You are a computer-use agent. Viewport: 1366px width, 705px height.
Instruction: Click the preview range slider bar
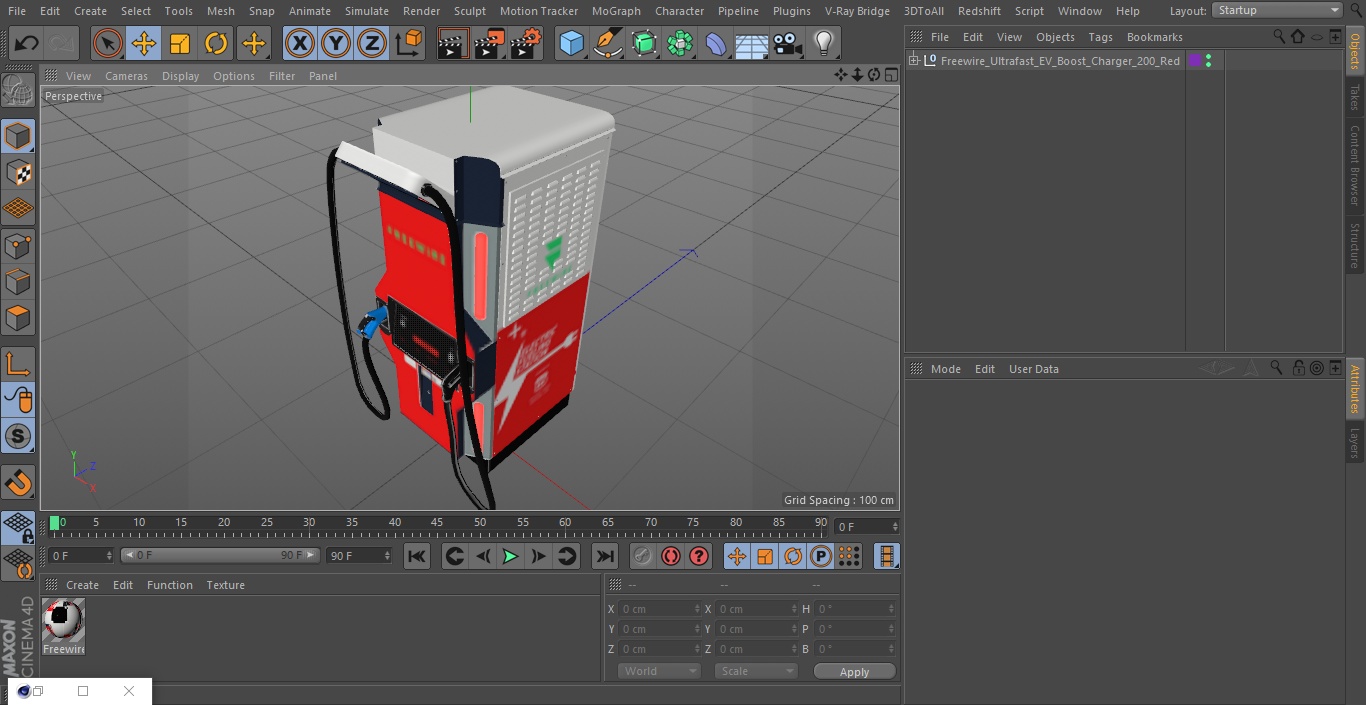click(220, 555)
